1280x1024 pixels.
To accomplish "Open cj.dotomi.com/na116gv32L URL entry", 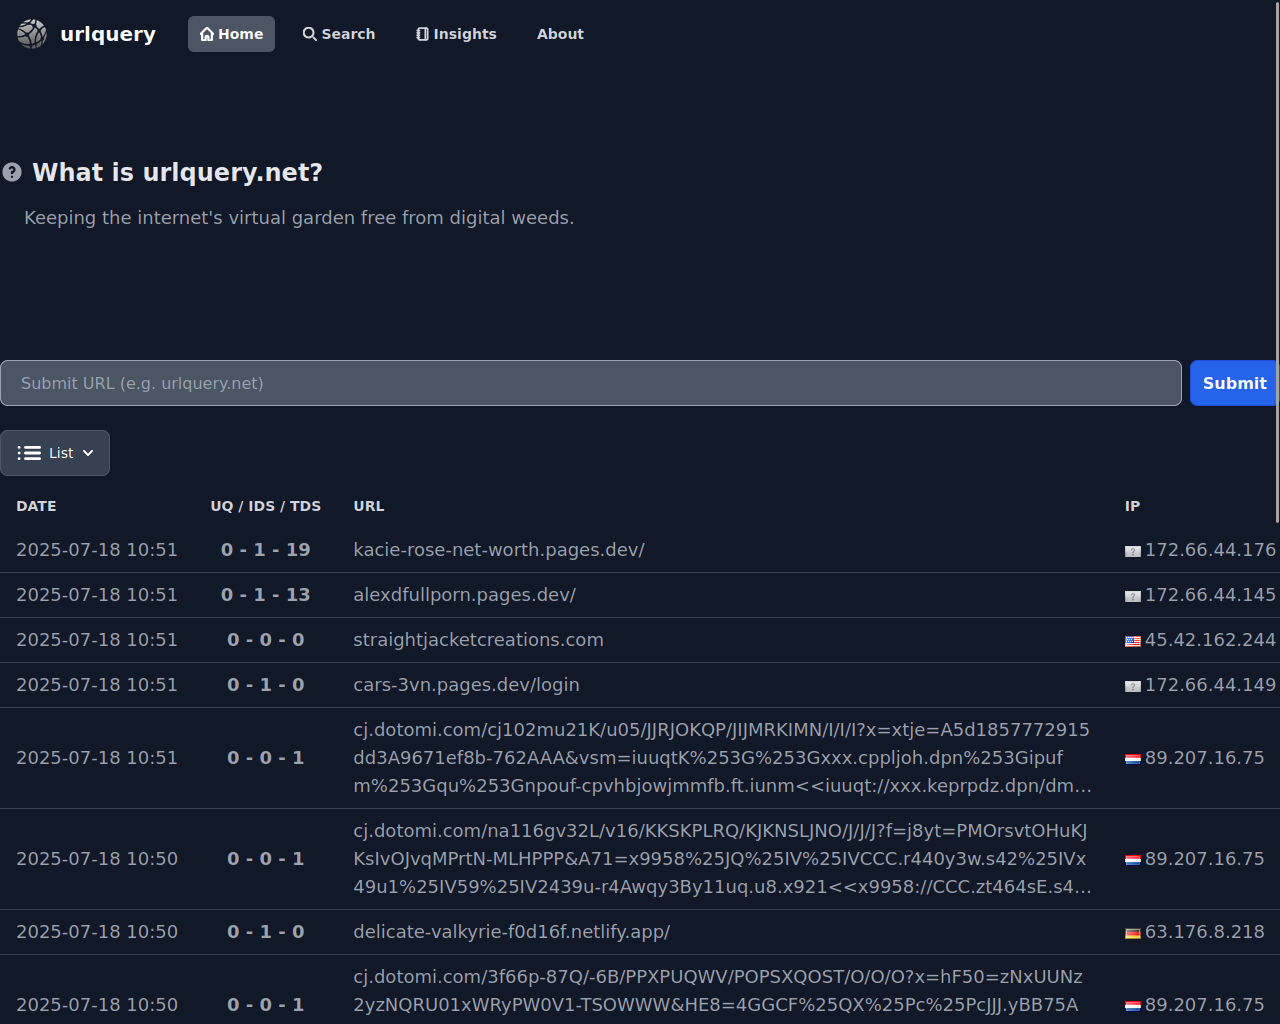I will (x=722, y=859).
